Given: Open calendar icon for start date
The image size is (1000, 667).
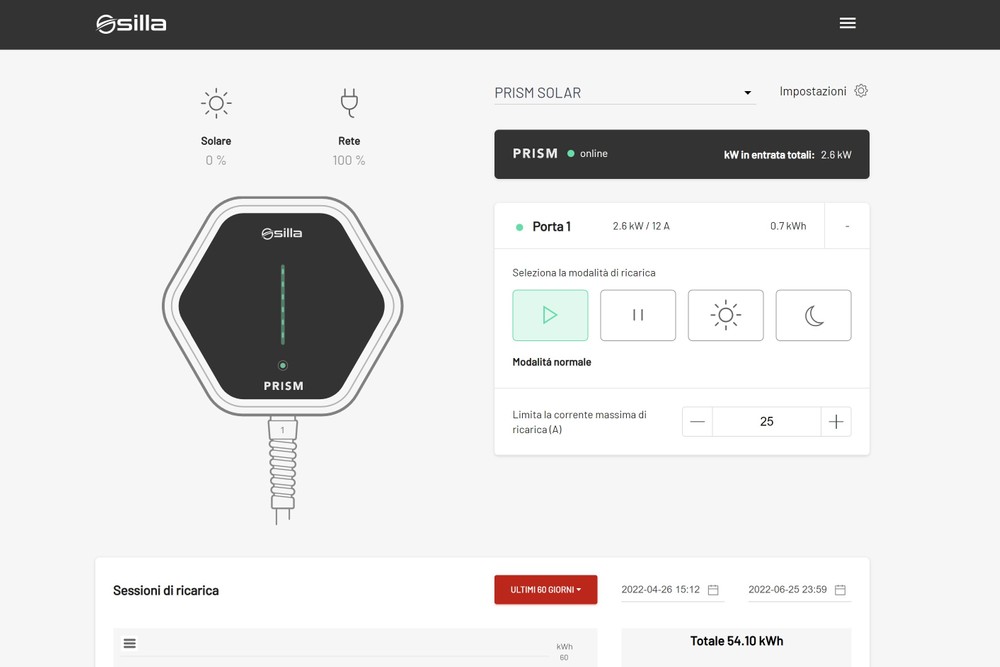Looking at the screenshot, I should point(713,590).
